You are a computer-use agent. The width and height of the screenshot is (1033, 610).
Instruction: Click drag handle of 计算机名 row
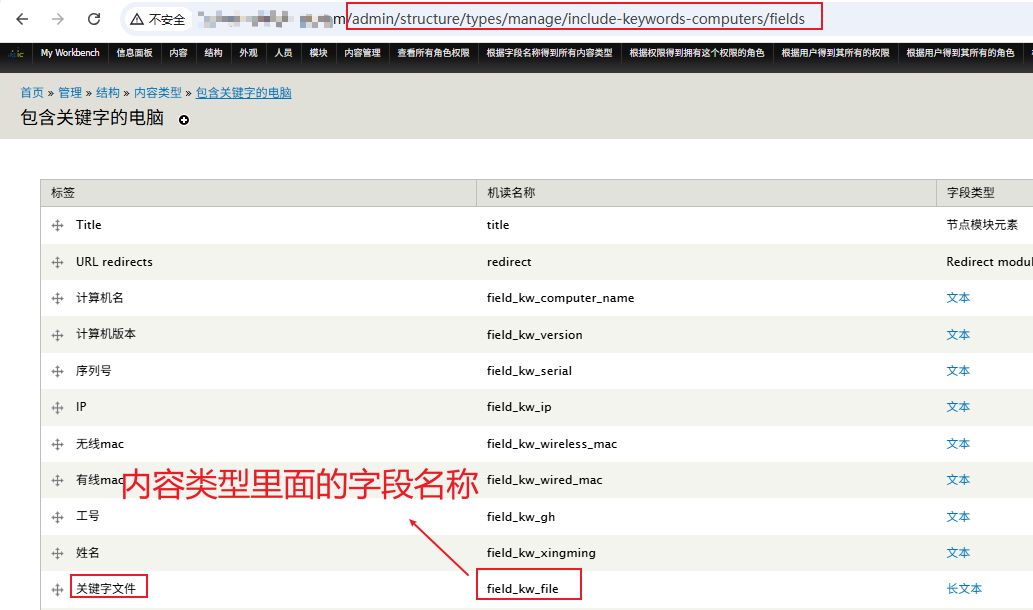[x=58, y=299]
